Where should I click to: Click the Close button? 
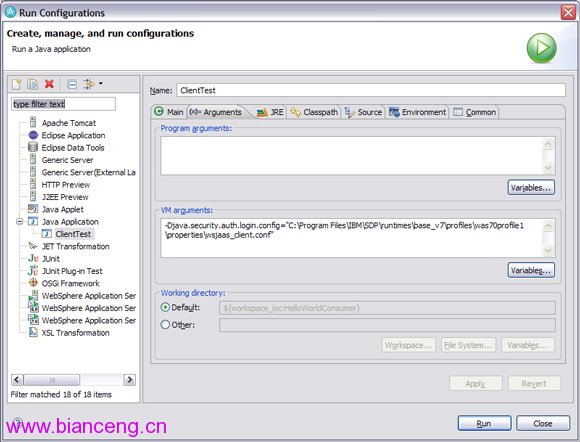pyautogui.click(x=543, y=423)
